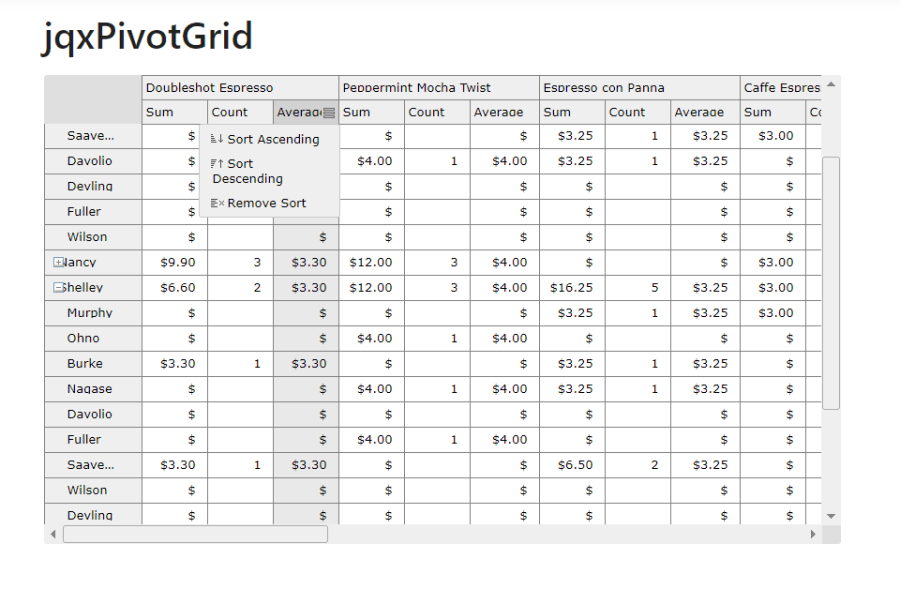Click the $9.90 cell in Nancy row
Viewport: 900px width, 589px height.
tap(174, 262)
